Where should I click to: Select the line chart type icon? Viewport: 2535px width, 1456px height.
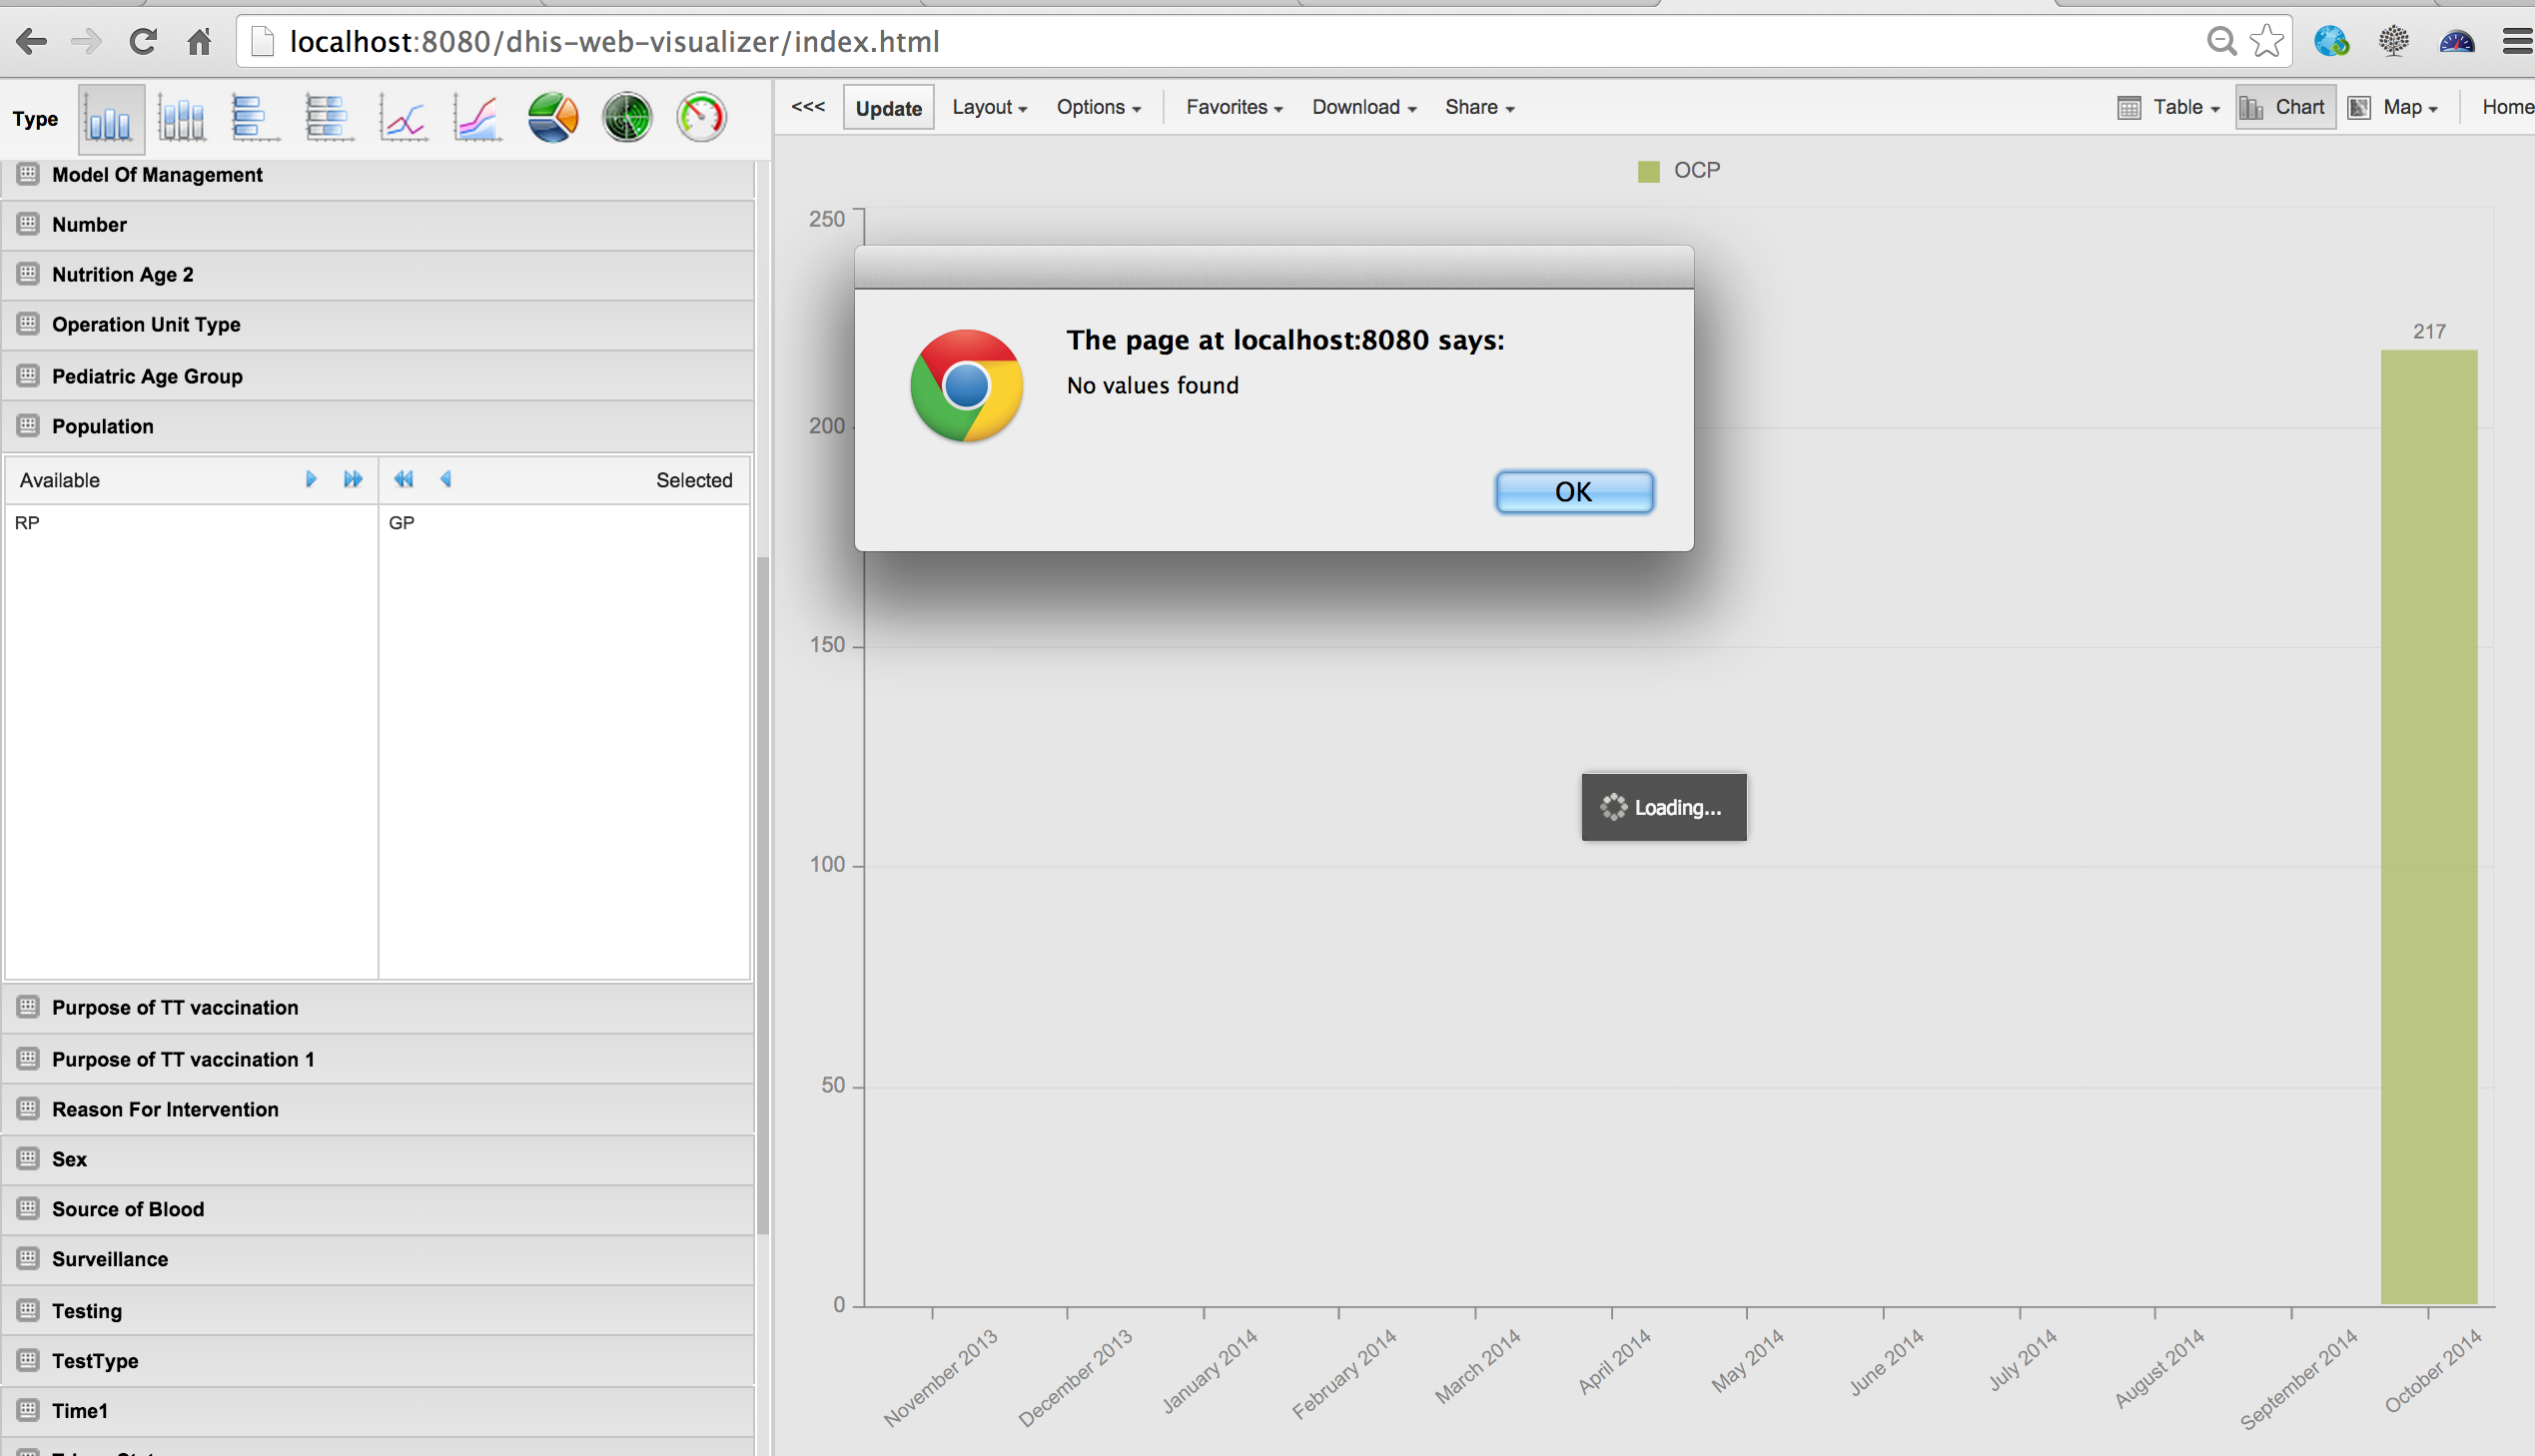[403, 119]
